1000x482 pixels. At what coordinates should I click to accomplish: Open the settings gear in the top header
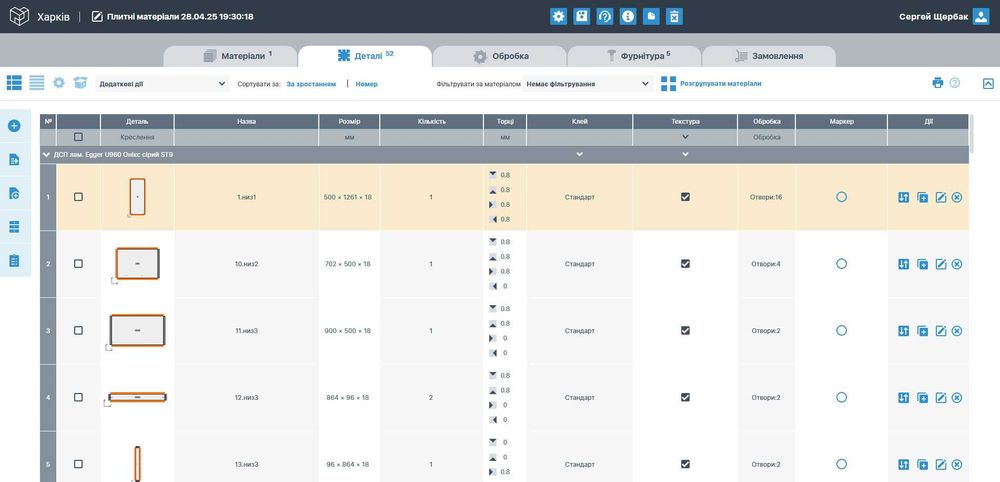click(559, 17)
